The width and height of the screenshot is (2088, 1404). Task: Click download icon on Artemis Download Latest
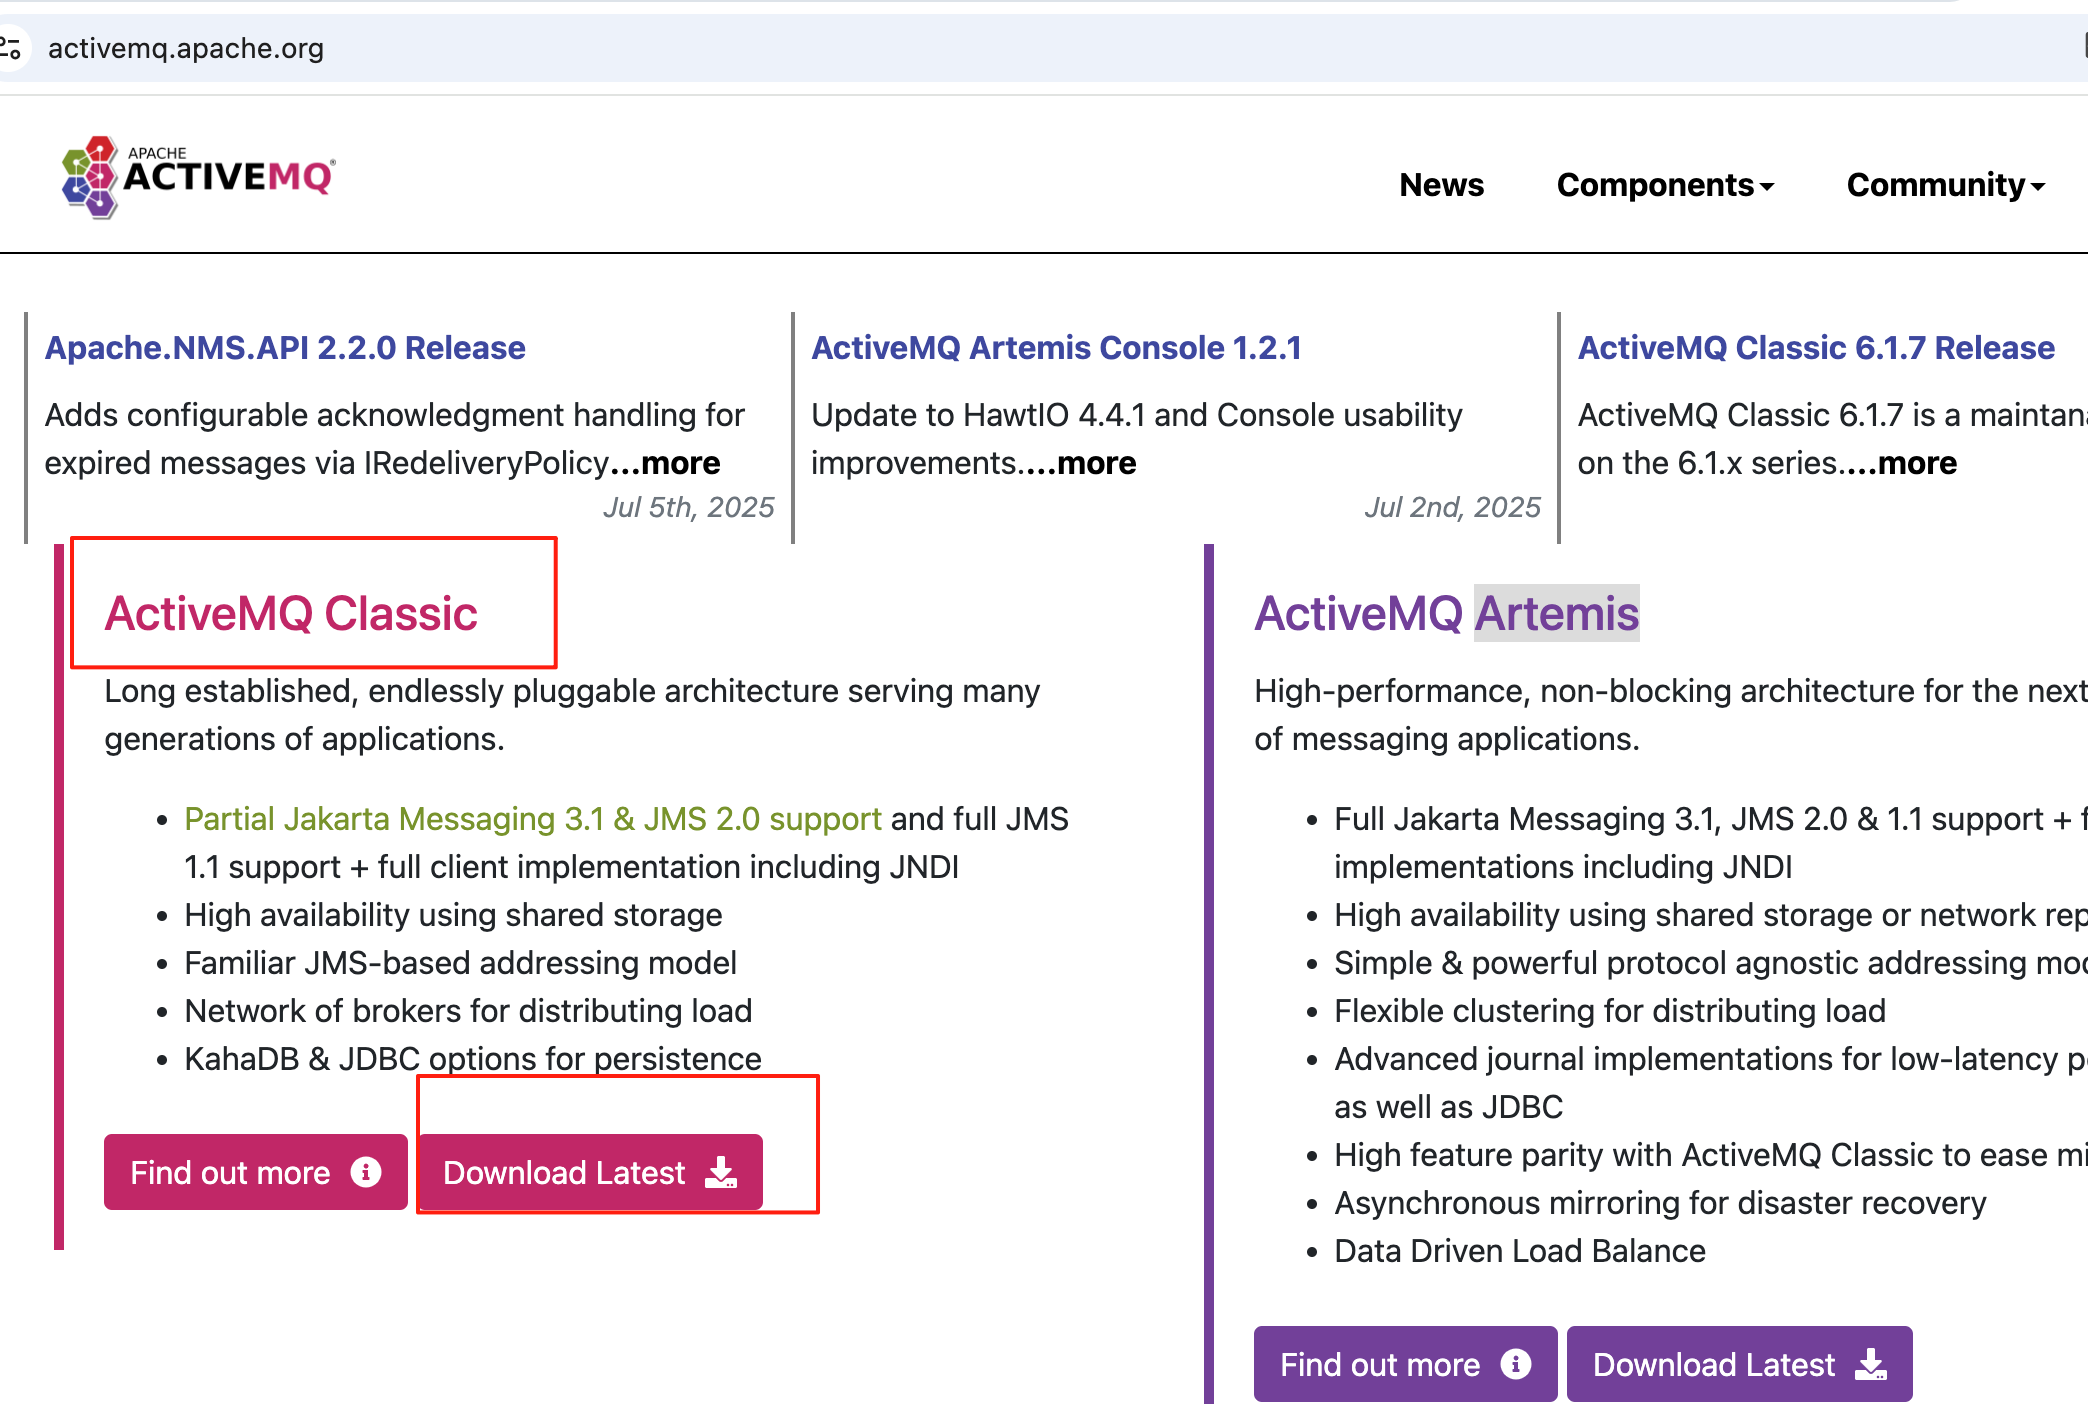[x=1871, y=1364]
